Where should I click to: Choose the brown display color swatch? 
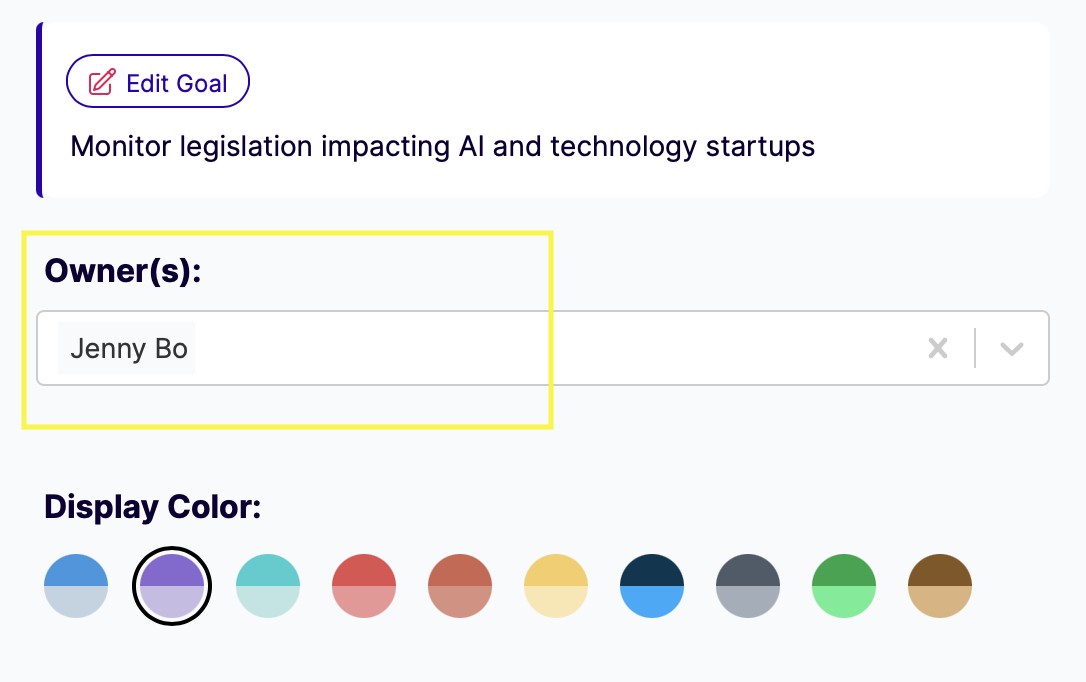(x=940, y=586)
